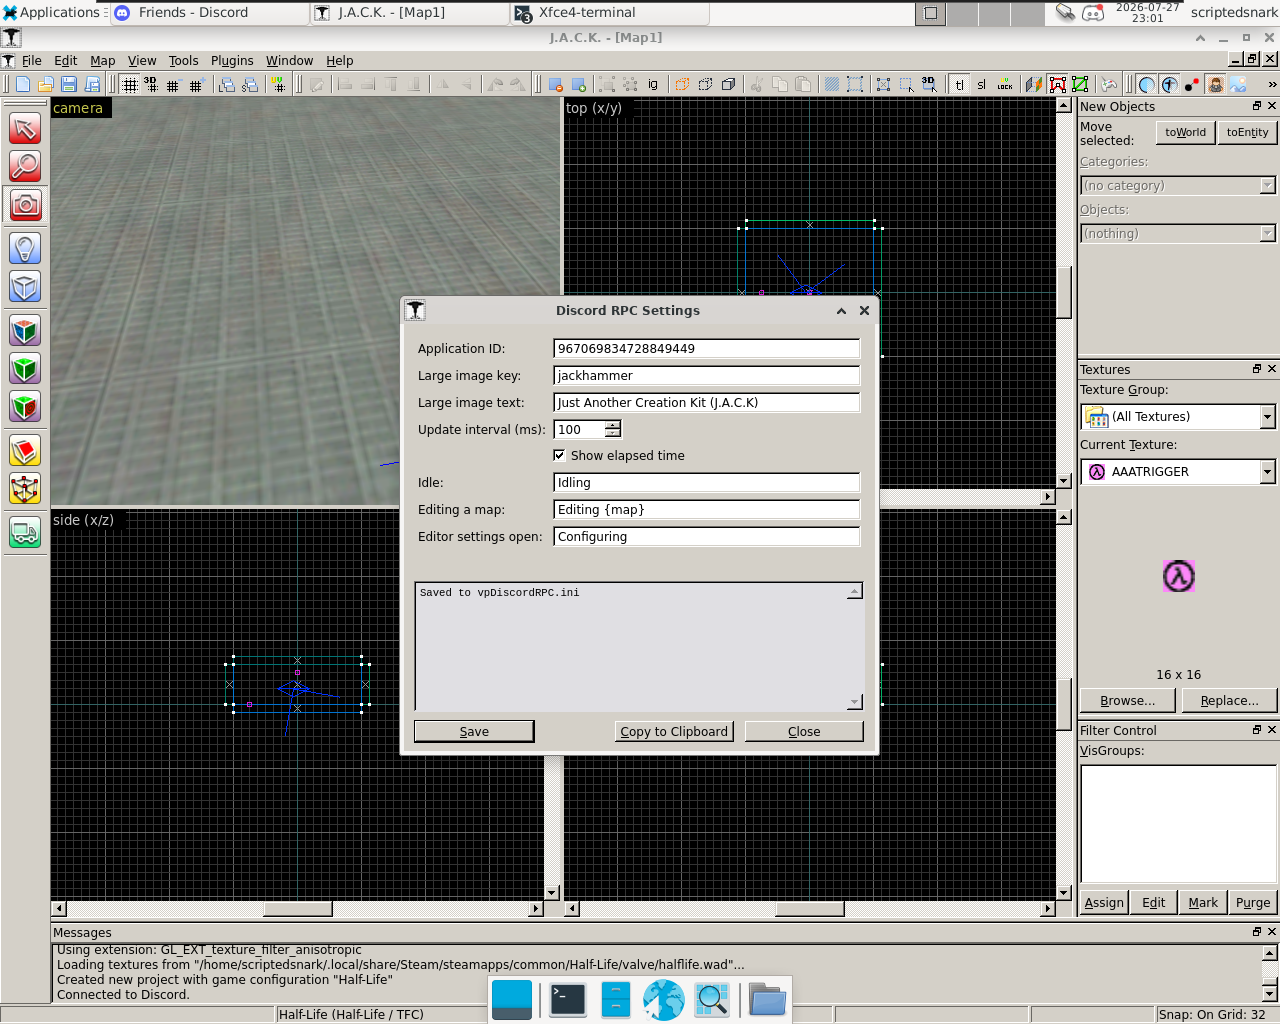Open the Applications menu in the taskbar
Image resolution: width=1280 pixels, height=1024 pixels.
[x=52, y=12]
